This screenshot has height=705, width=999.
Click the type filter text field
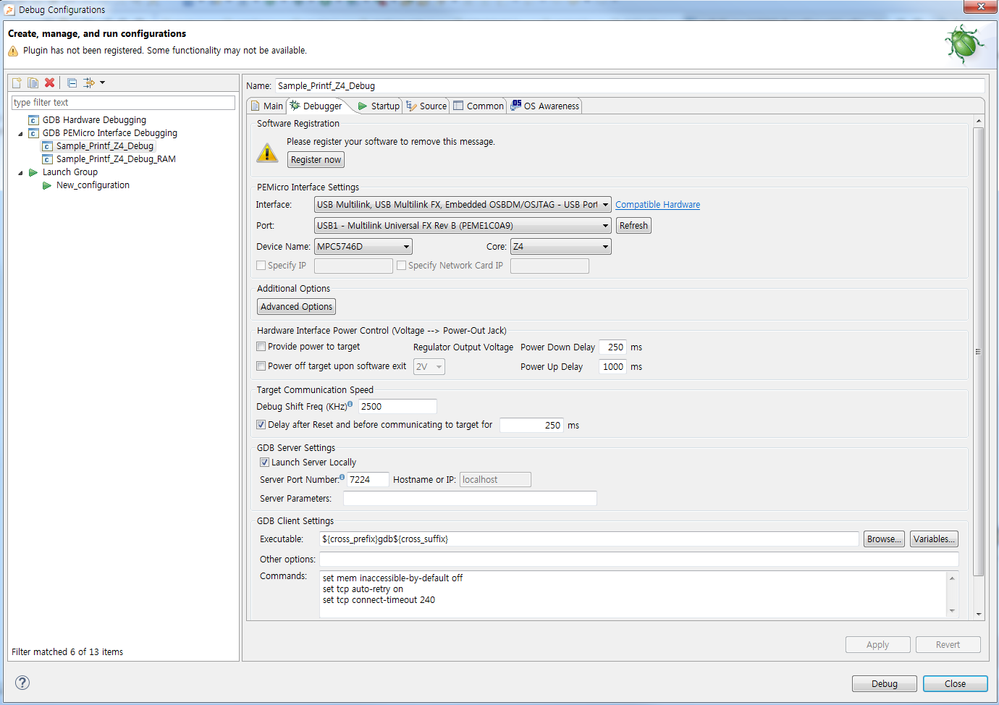tap(124, 103)
